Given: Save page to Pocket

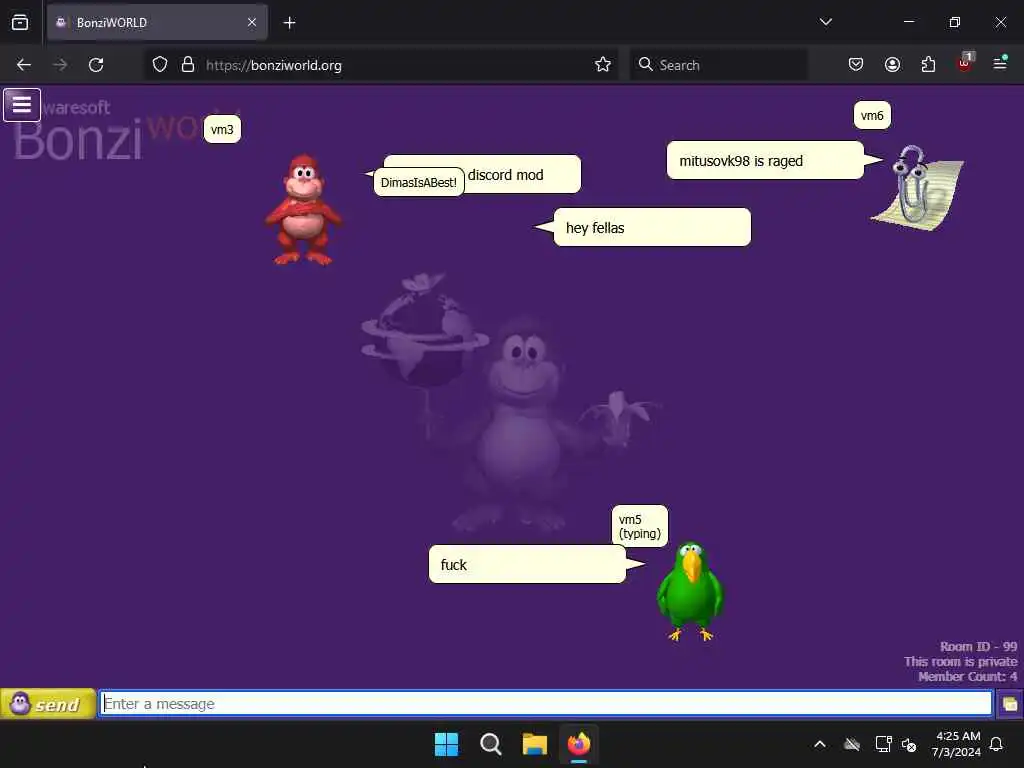Looking at the screenshot, I should tap(856, 65).
